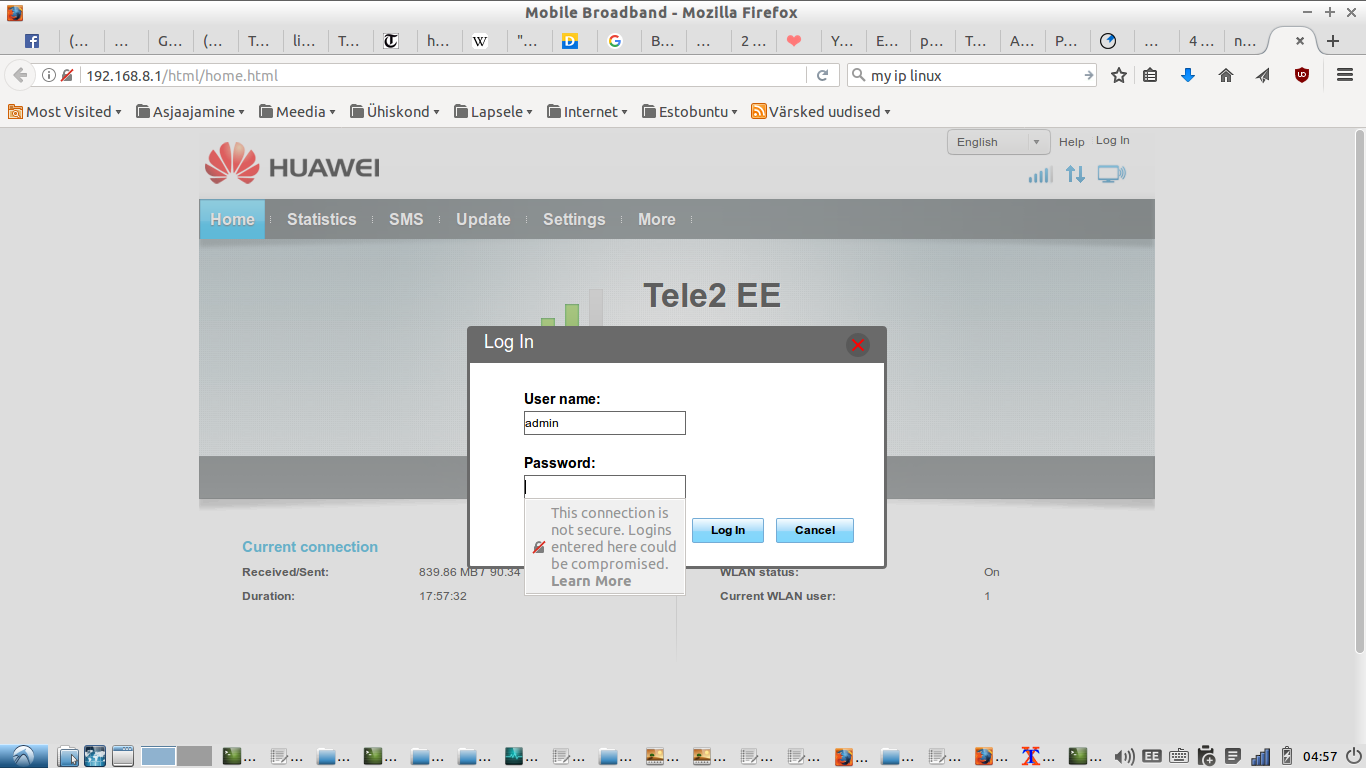Image resolution: width=1366 pixels, height=768 pixels.
Task: Click the network signal tray icon
Action: (1261, 756)
